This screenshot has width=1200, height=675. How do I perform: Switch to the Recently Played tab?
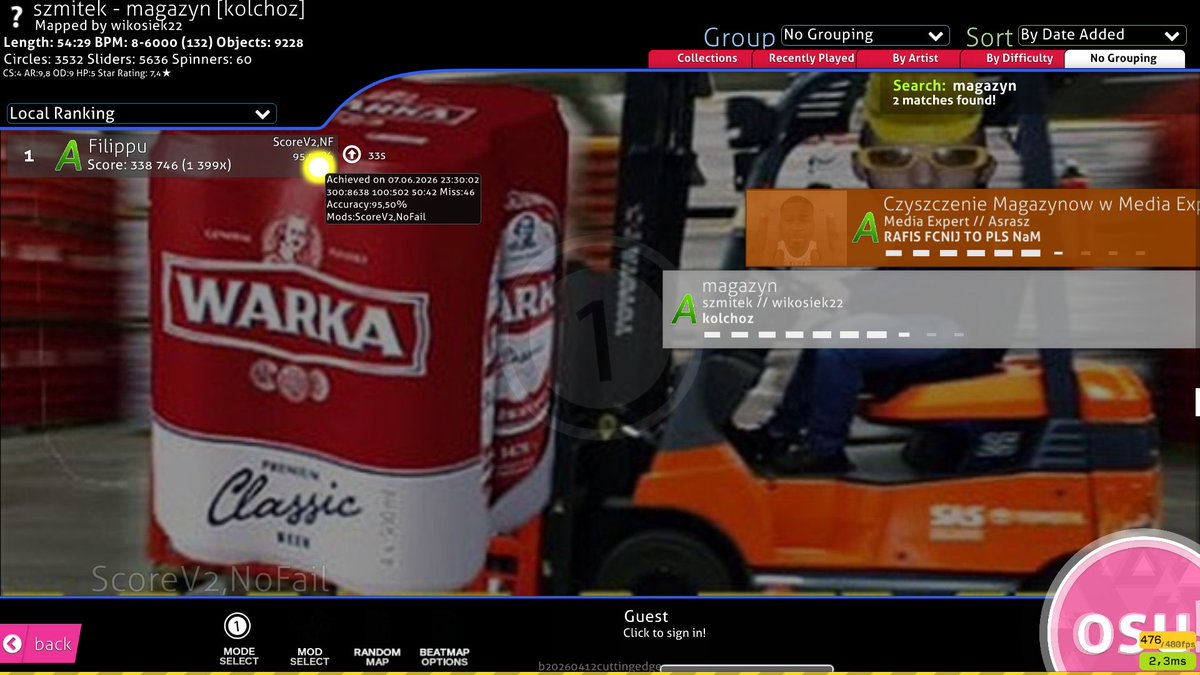(x=811, y=58)
